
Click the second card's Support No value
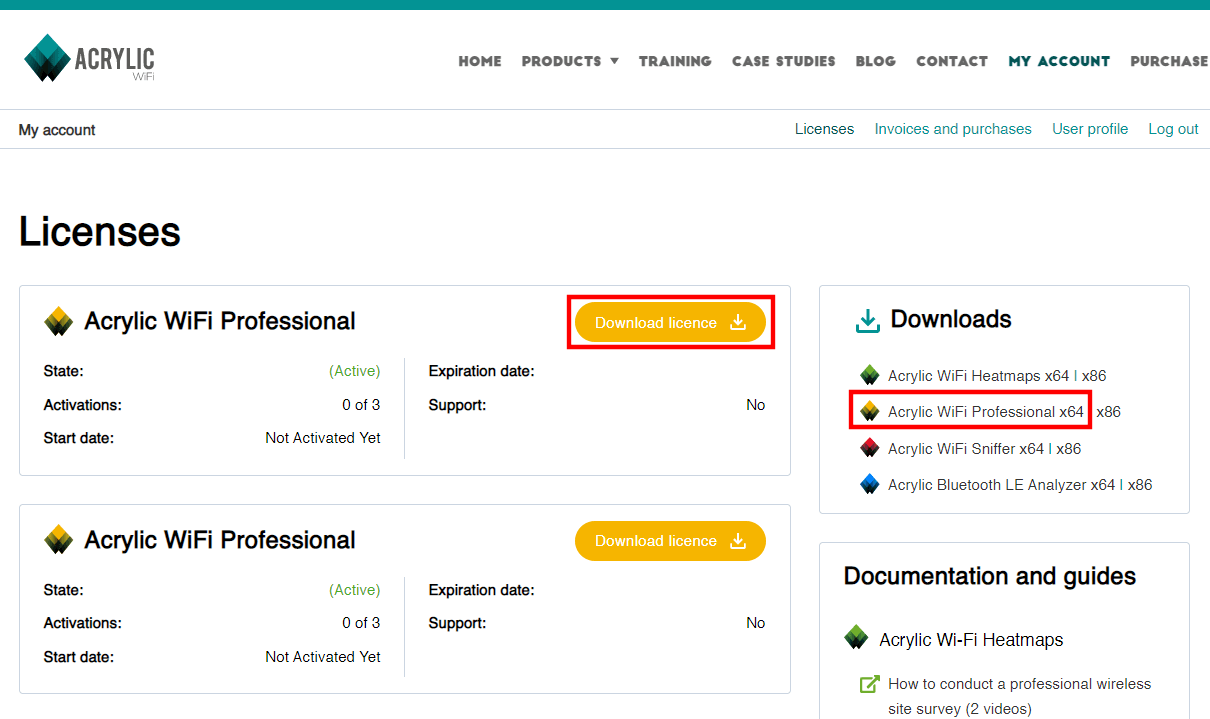(756, 623)
